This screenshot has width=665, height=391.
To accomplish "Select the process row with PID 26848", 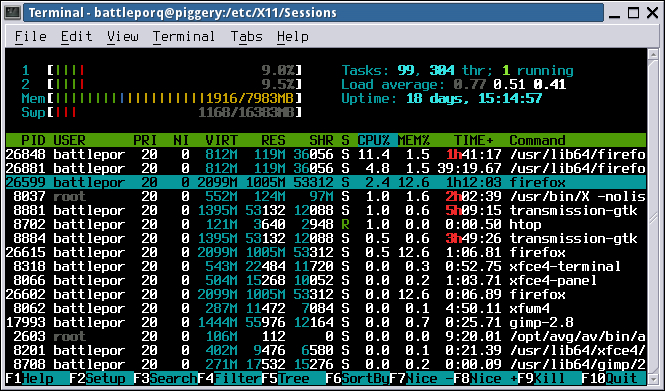I will click(326, 154).
